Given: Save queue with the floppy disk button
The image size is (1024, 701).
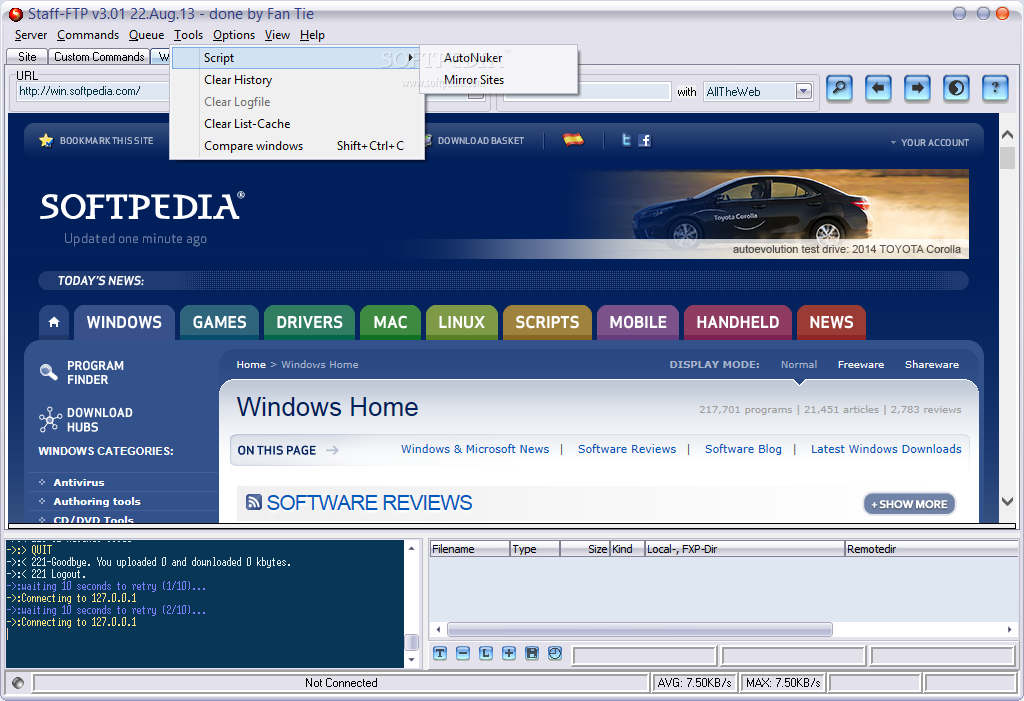Looking at the screenshot, I should pos(532,653).
